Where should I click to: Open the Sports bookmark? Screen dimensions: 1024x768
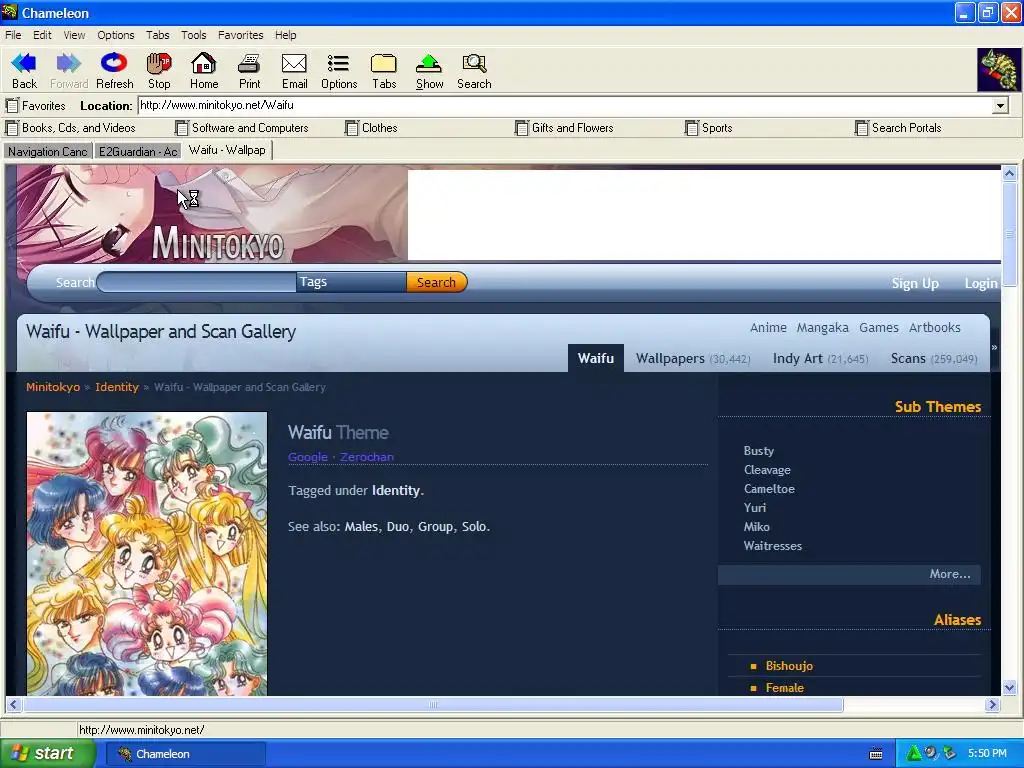point(709,128)
